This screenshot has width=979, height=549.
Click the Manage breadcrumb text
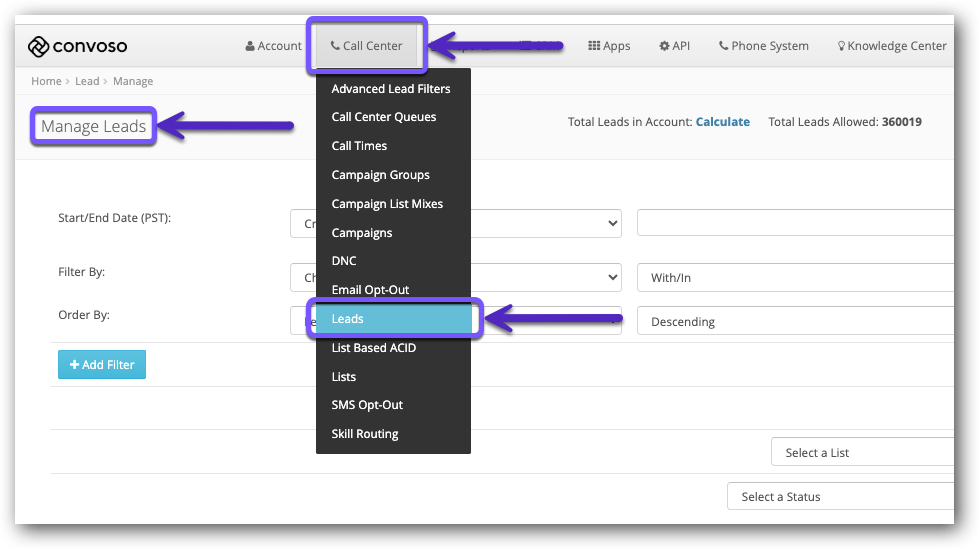(133, 81)
